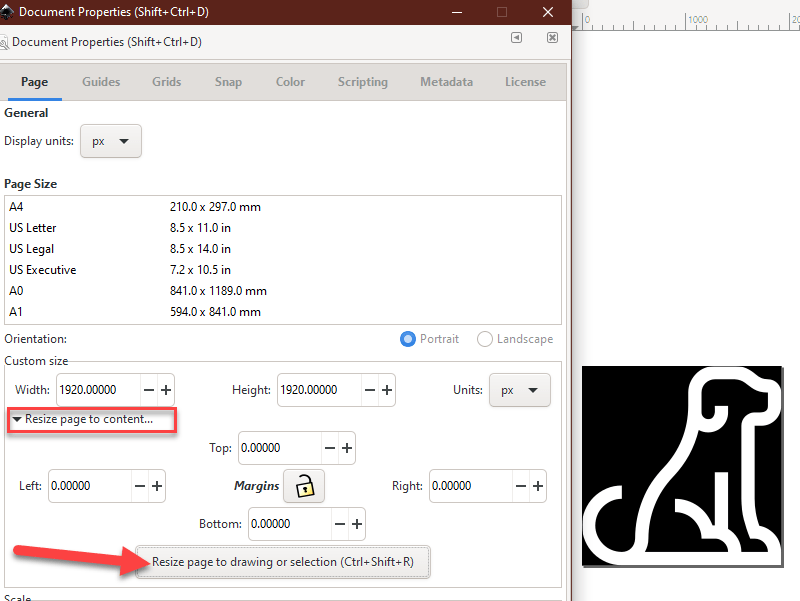Click the dock panel arrow icon
The width and height of the screenshot is (800, 601).
coord(516,38)
